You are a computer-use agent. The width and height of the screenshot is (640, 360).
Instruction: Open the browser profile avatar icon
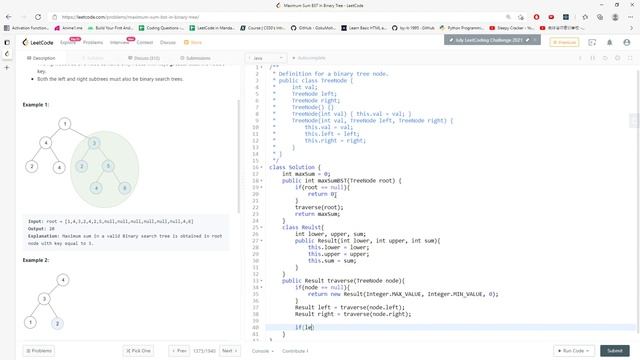click(x=615, y=17)
